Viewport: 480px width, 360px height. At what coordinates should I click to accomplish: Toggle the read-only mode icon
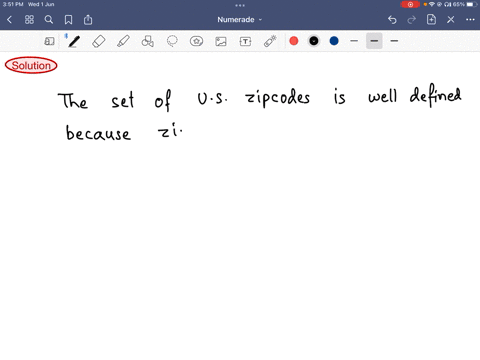pyautogui.click(x=49, y=41)
